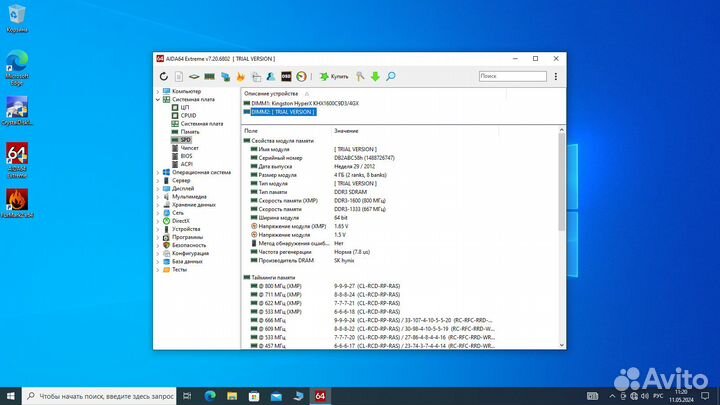The width and height of the screenshot is (720, 405).
Task: Open the OSD panel toolbar icon
Action: (286, 77)
